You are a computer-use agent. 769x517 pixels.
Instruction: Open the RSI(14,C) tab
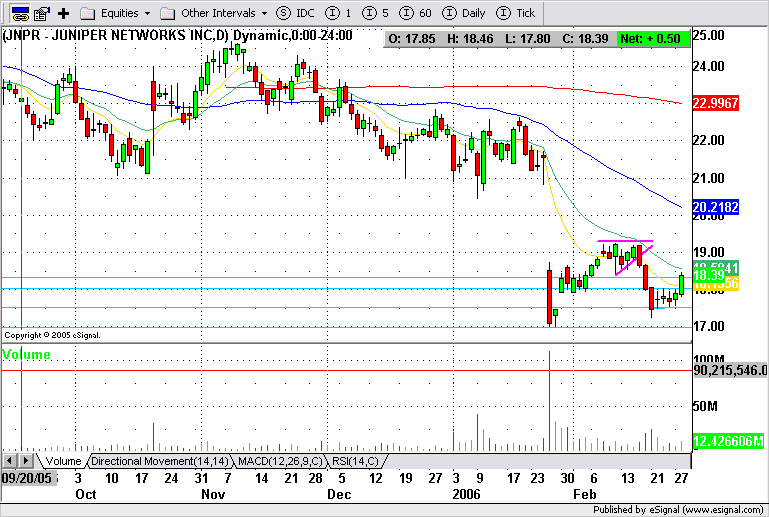356,461
